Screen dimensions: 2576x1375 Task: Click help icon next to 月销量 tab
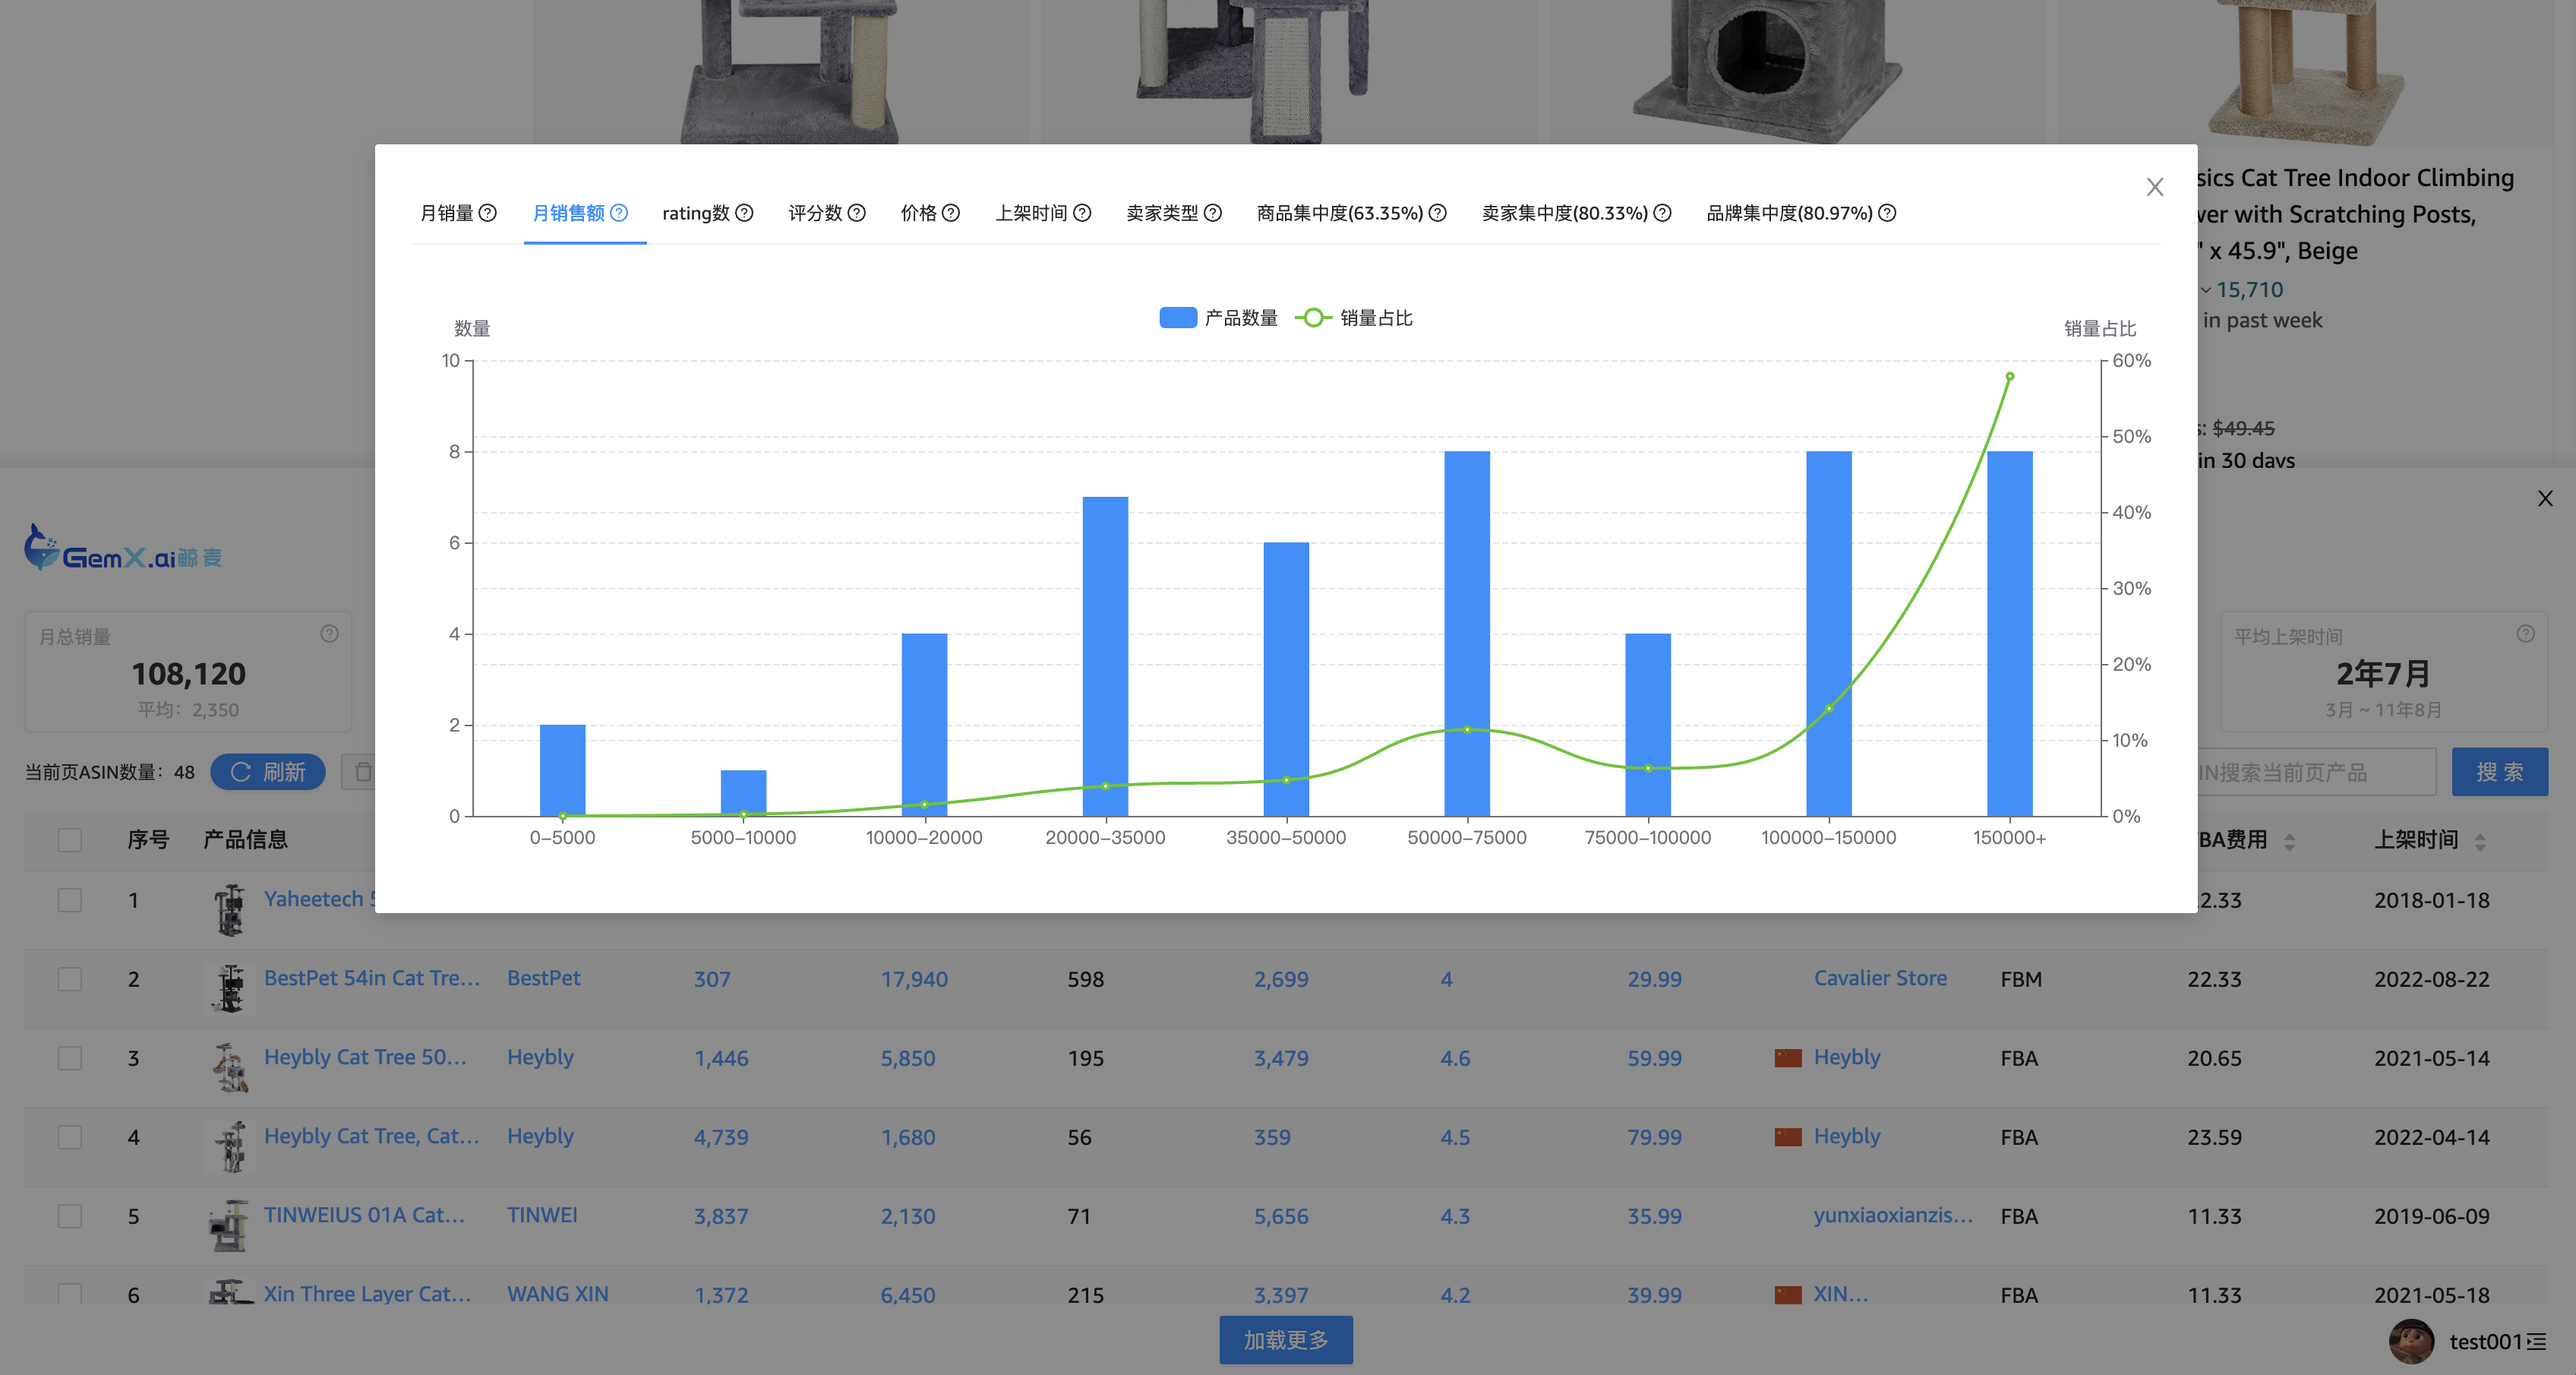[x=488, y=213]
